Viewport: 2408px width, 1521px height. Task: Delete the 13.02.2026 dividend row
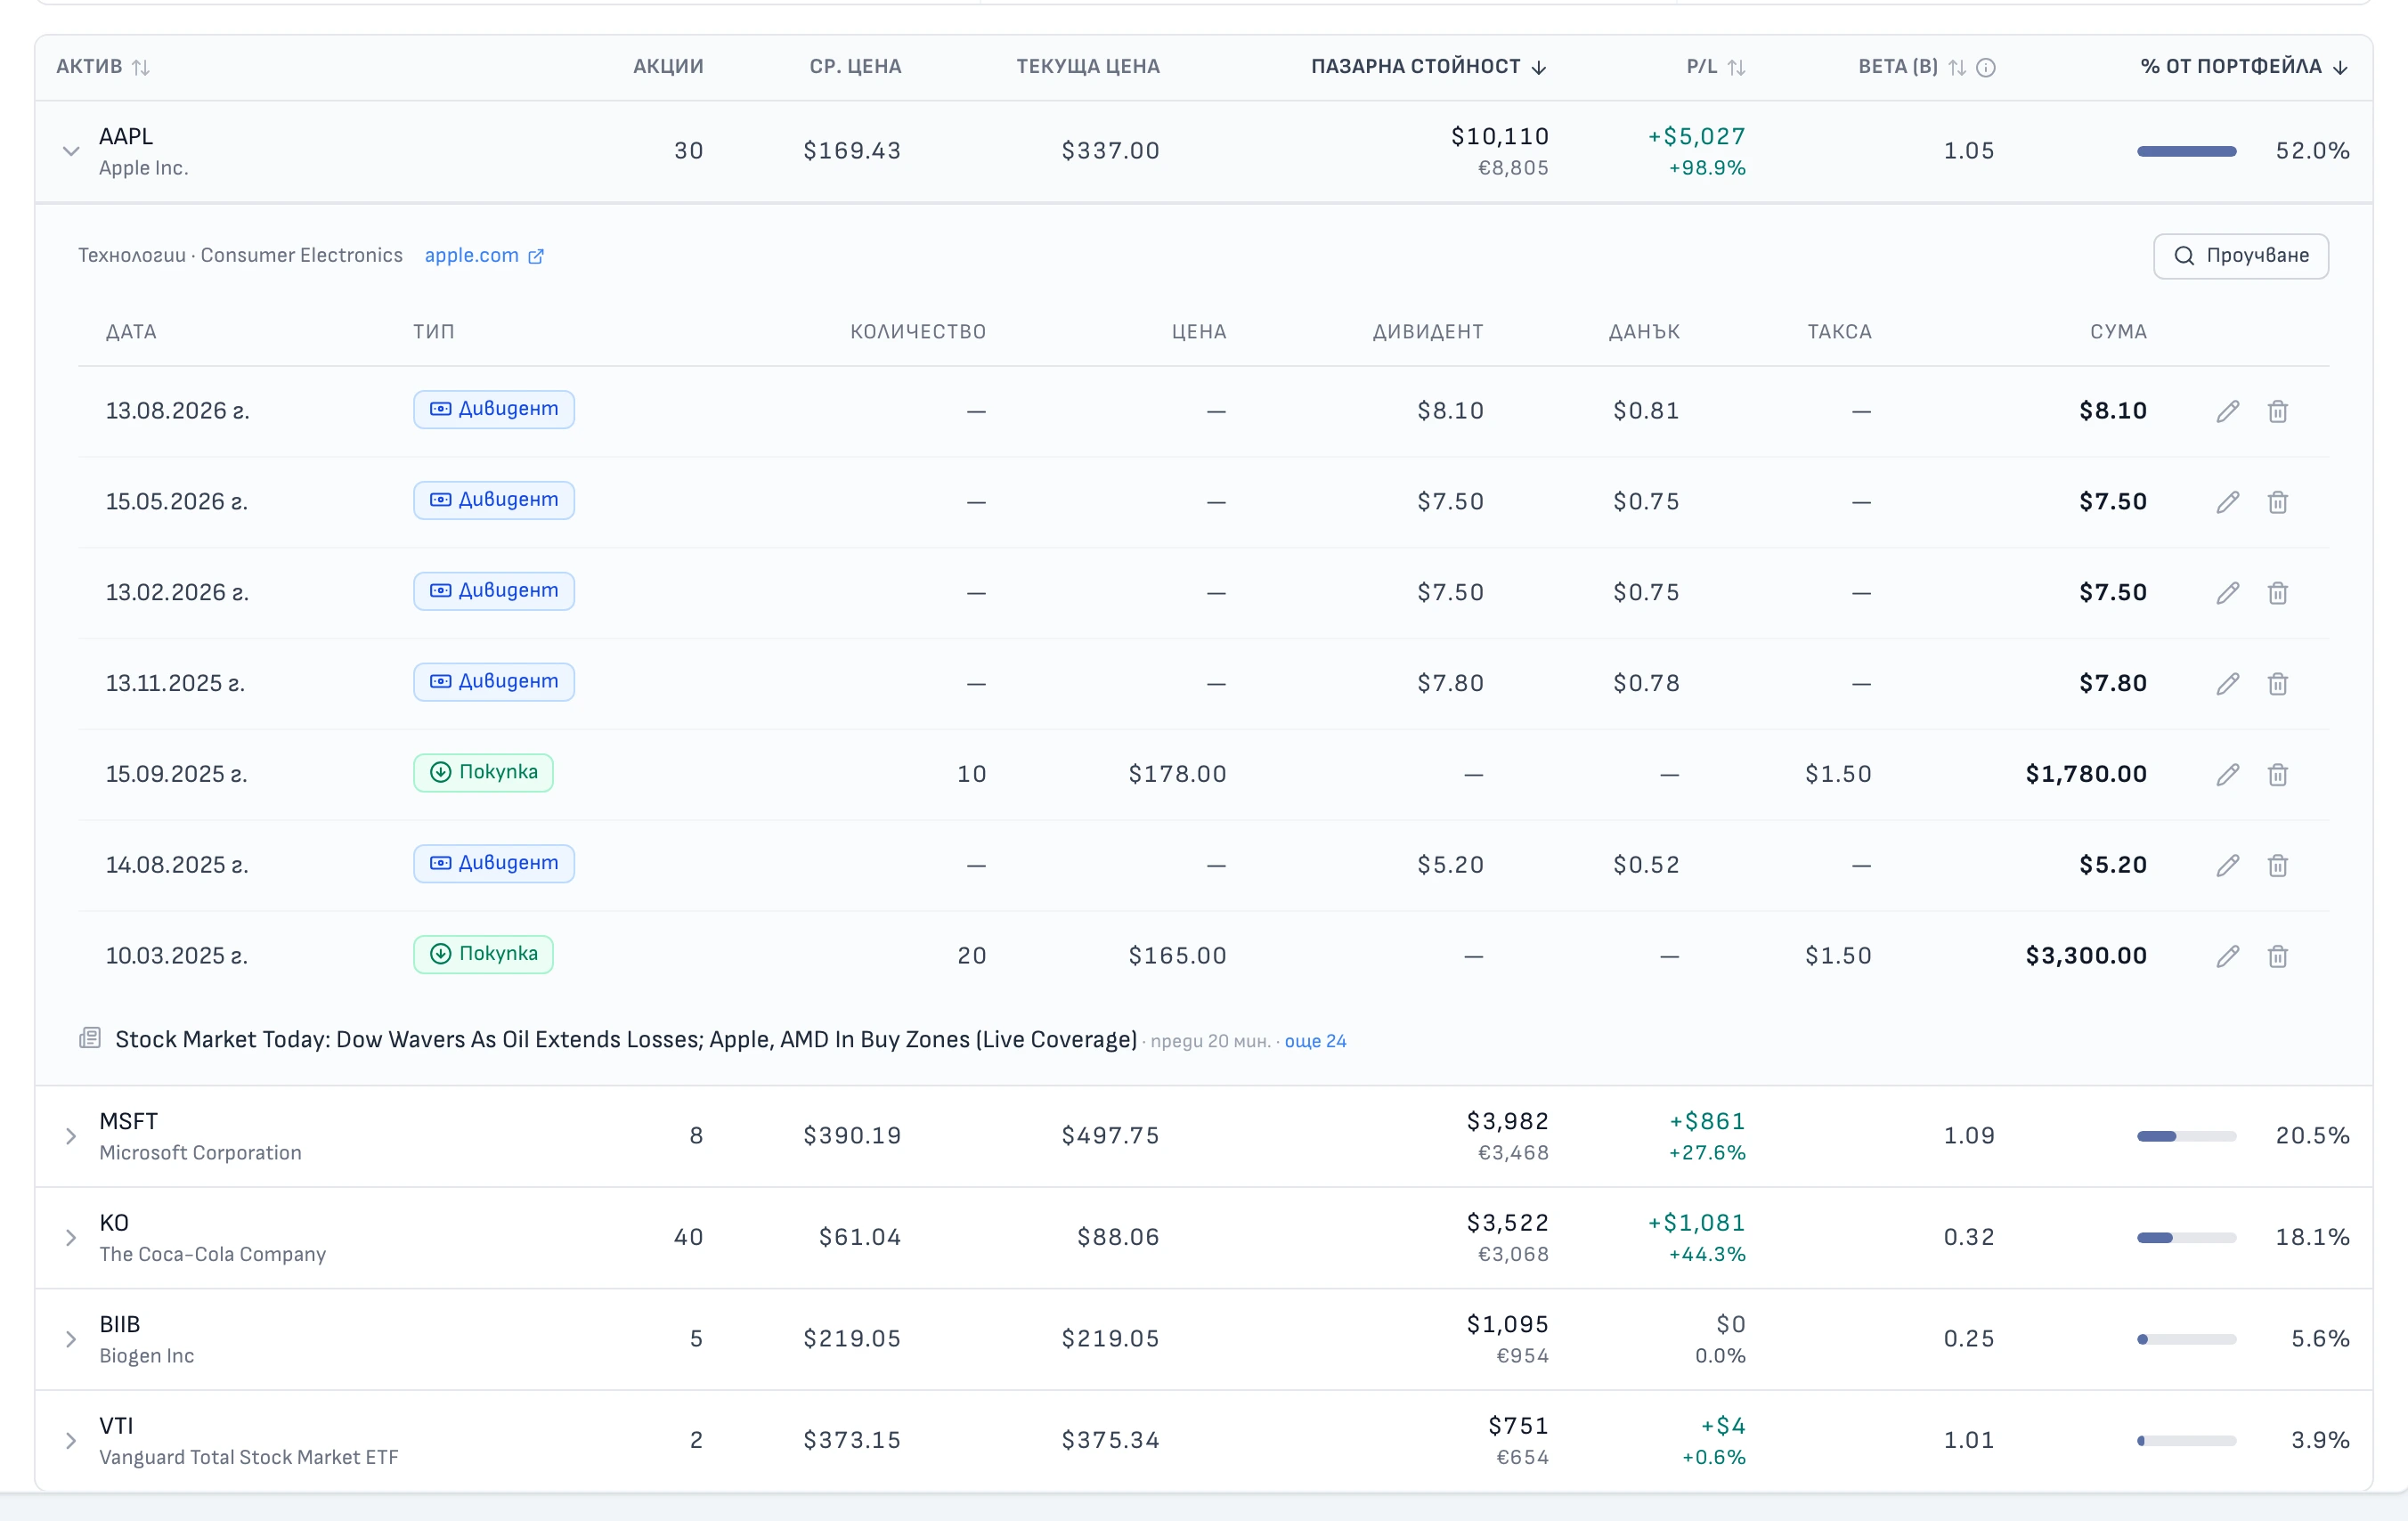(2277, 593)
